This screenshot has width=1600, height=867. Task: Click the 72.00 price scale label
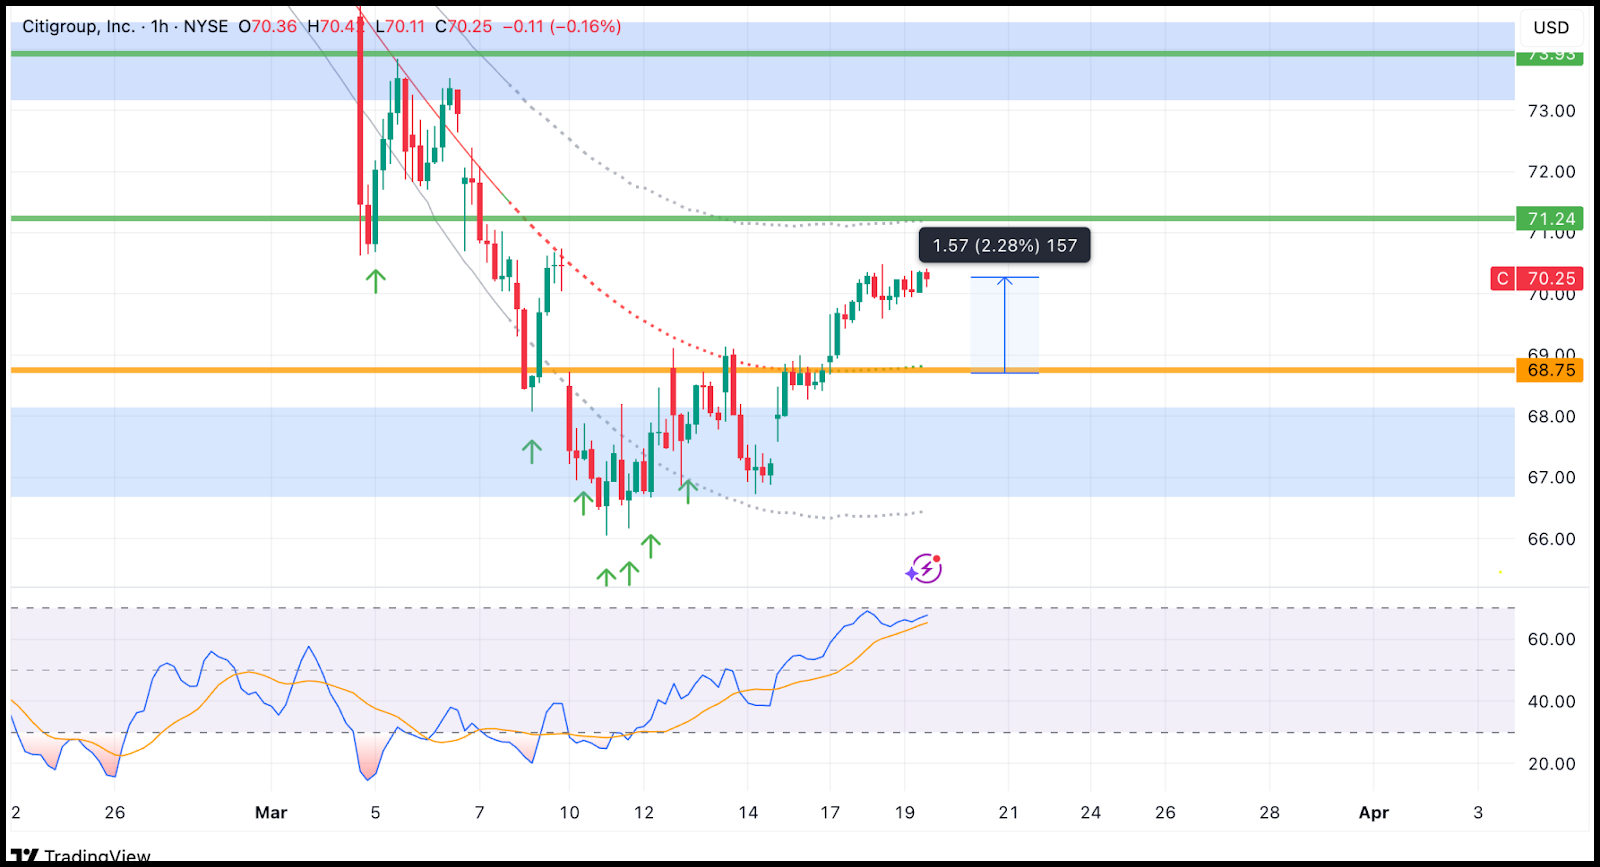(x=1551, y=172)
